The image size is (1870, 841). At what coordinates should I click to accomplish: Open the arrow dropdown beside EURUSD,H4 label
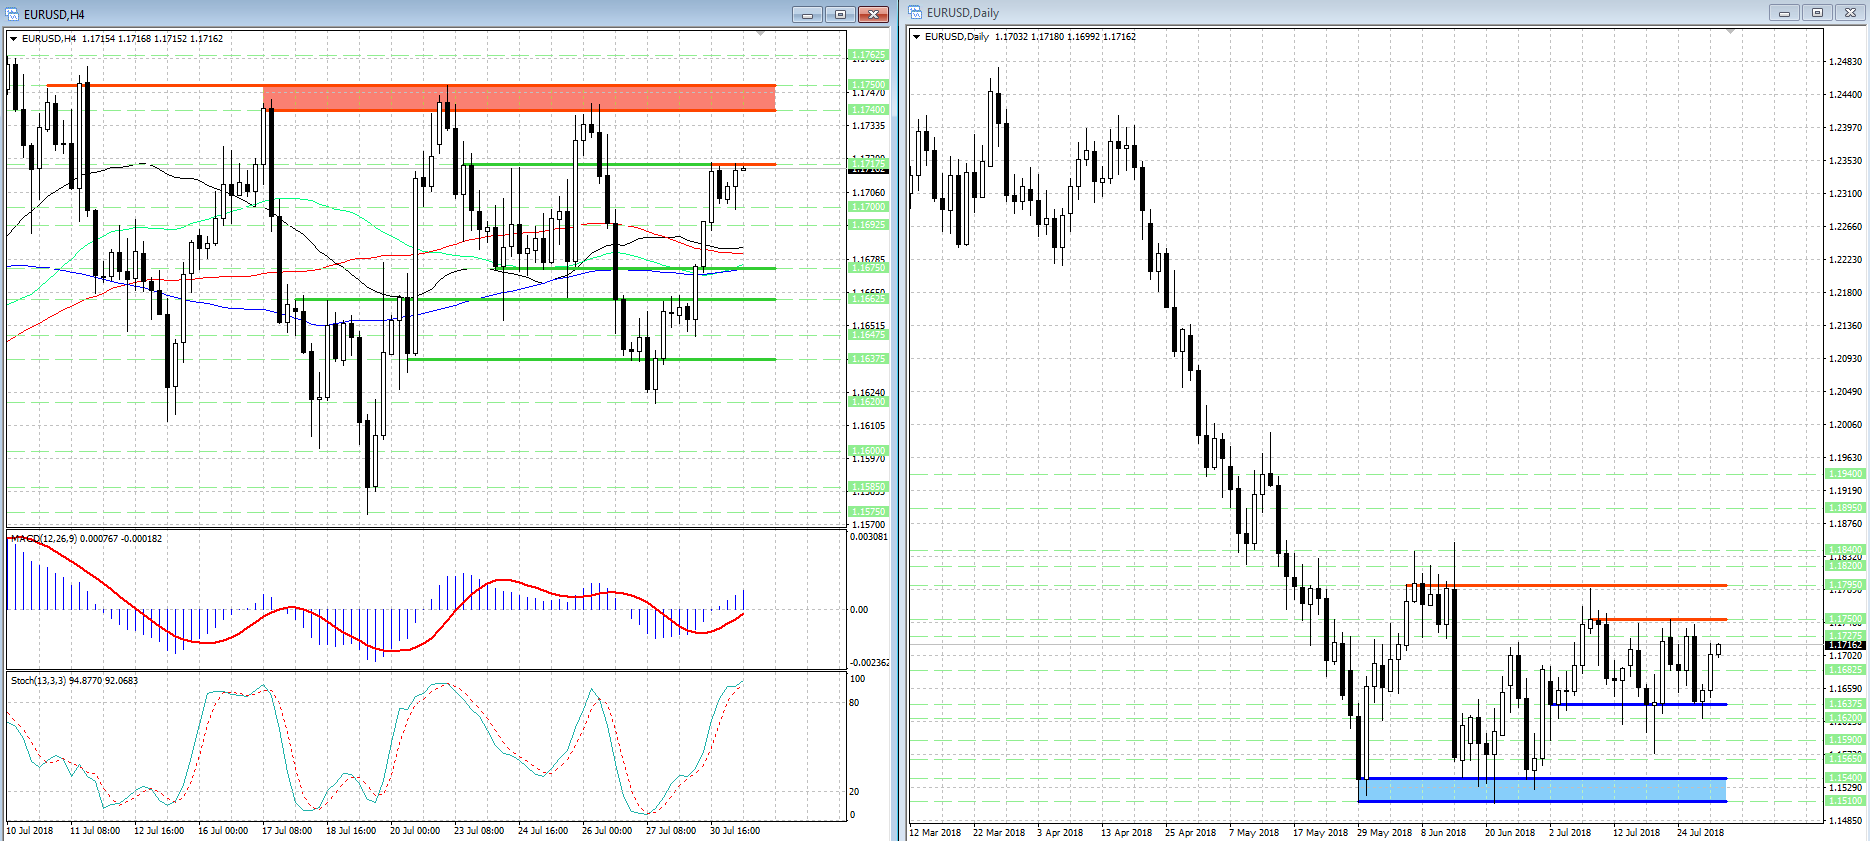pos(13,39)
